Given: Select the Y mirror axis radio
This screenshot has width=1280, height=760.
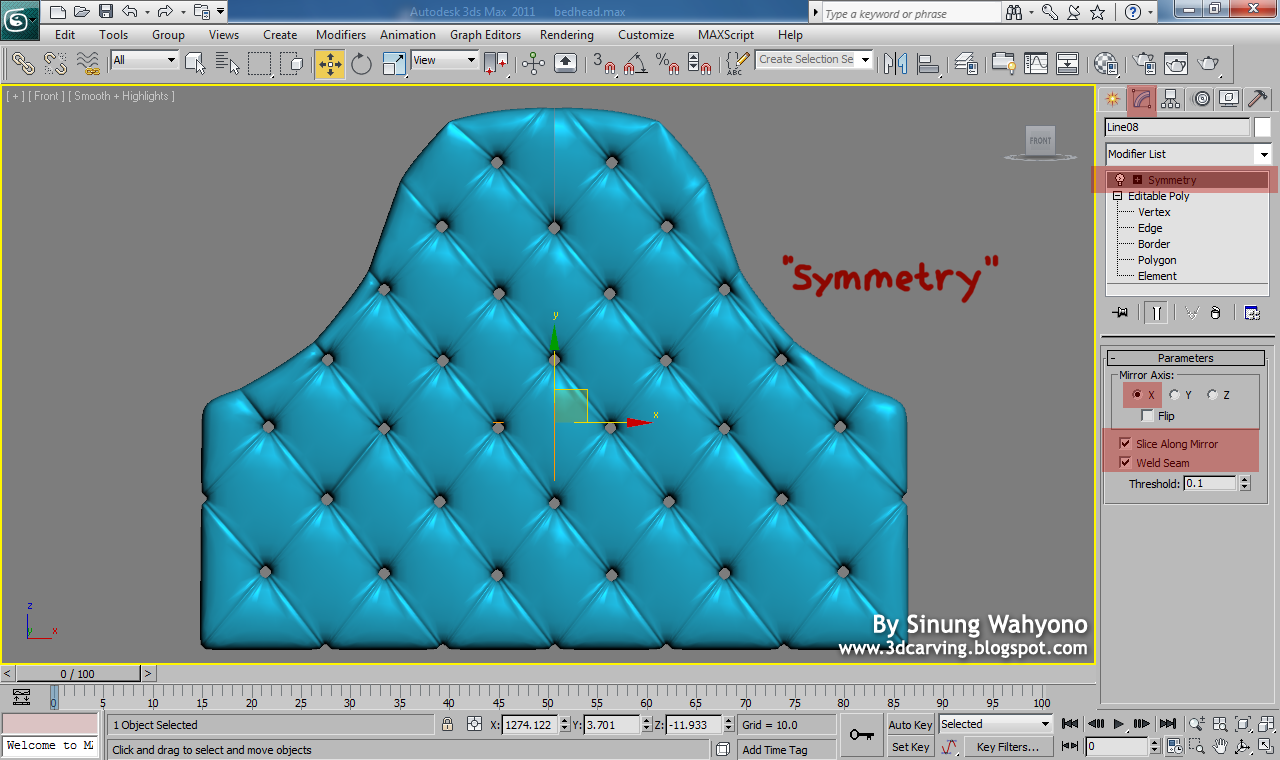Looking at the screenshot, I should [1174, 395].
